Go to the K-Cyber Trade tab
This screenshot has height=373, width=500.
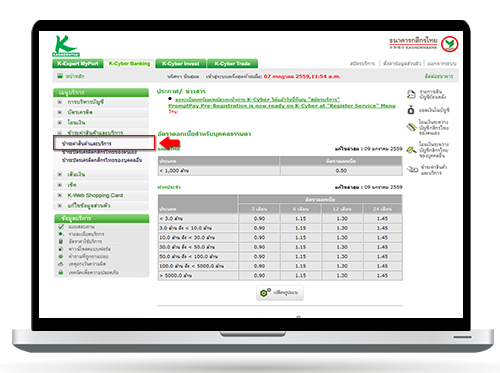232,63
